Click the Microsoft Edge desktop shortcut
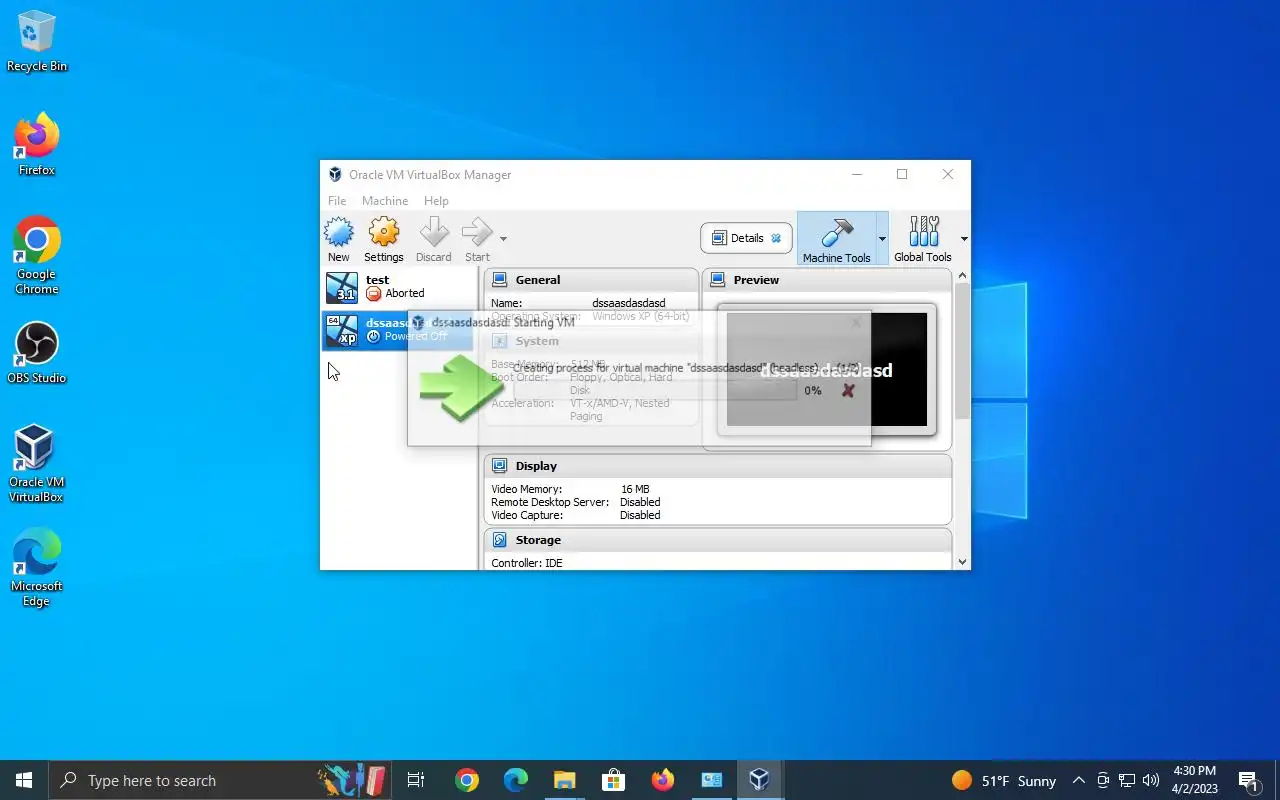 coord(37,568)
